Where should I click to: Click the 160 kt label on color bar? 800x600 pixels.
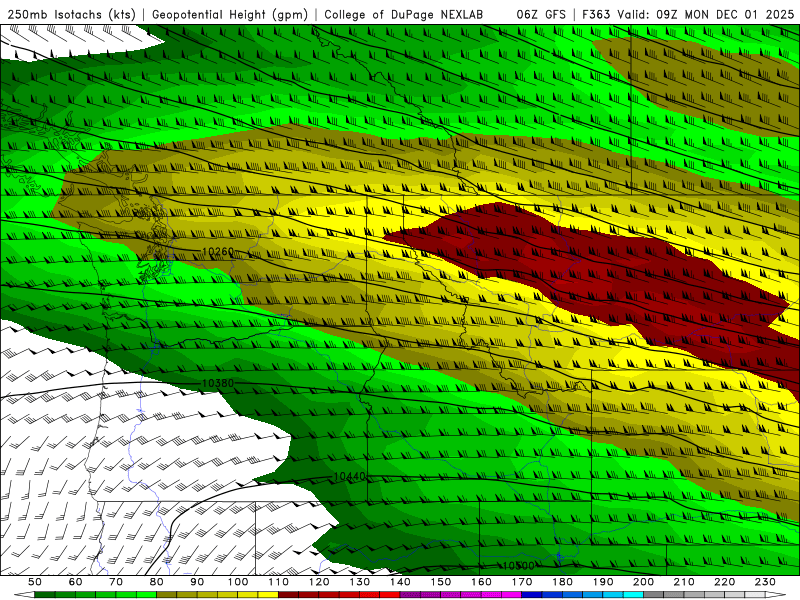tap(481, 582)
